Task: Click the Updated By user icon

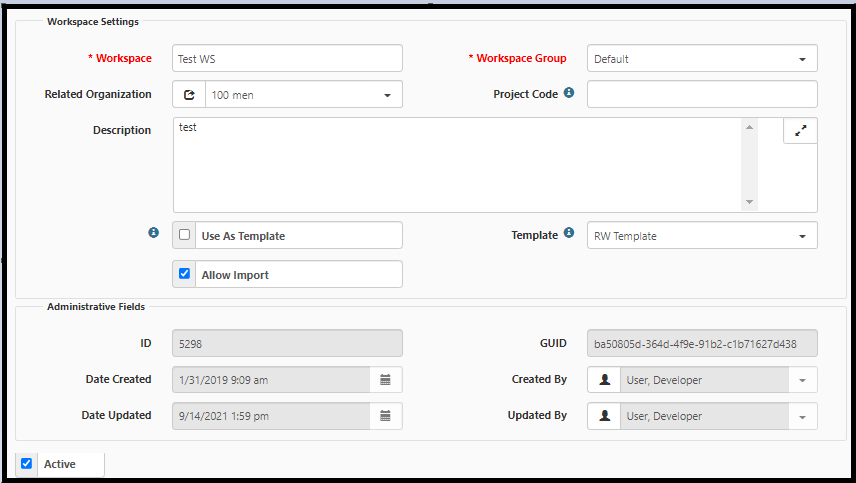Action: coord(604,416)
